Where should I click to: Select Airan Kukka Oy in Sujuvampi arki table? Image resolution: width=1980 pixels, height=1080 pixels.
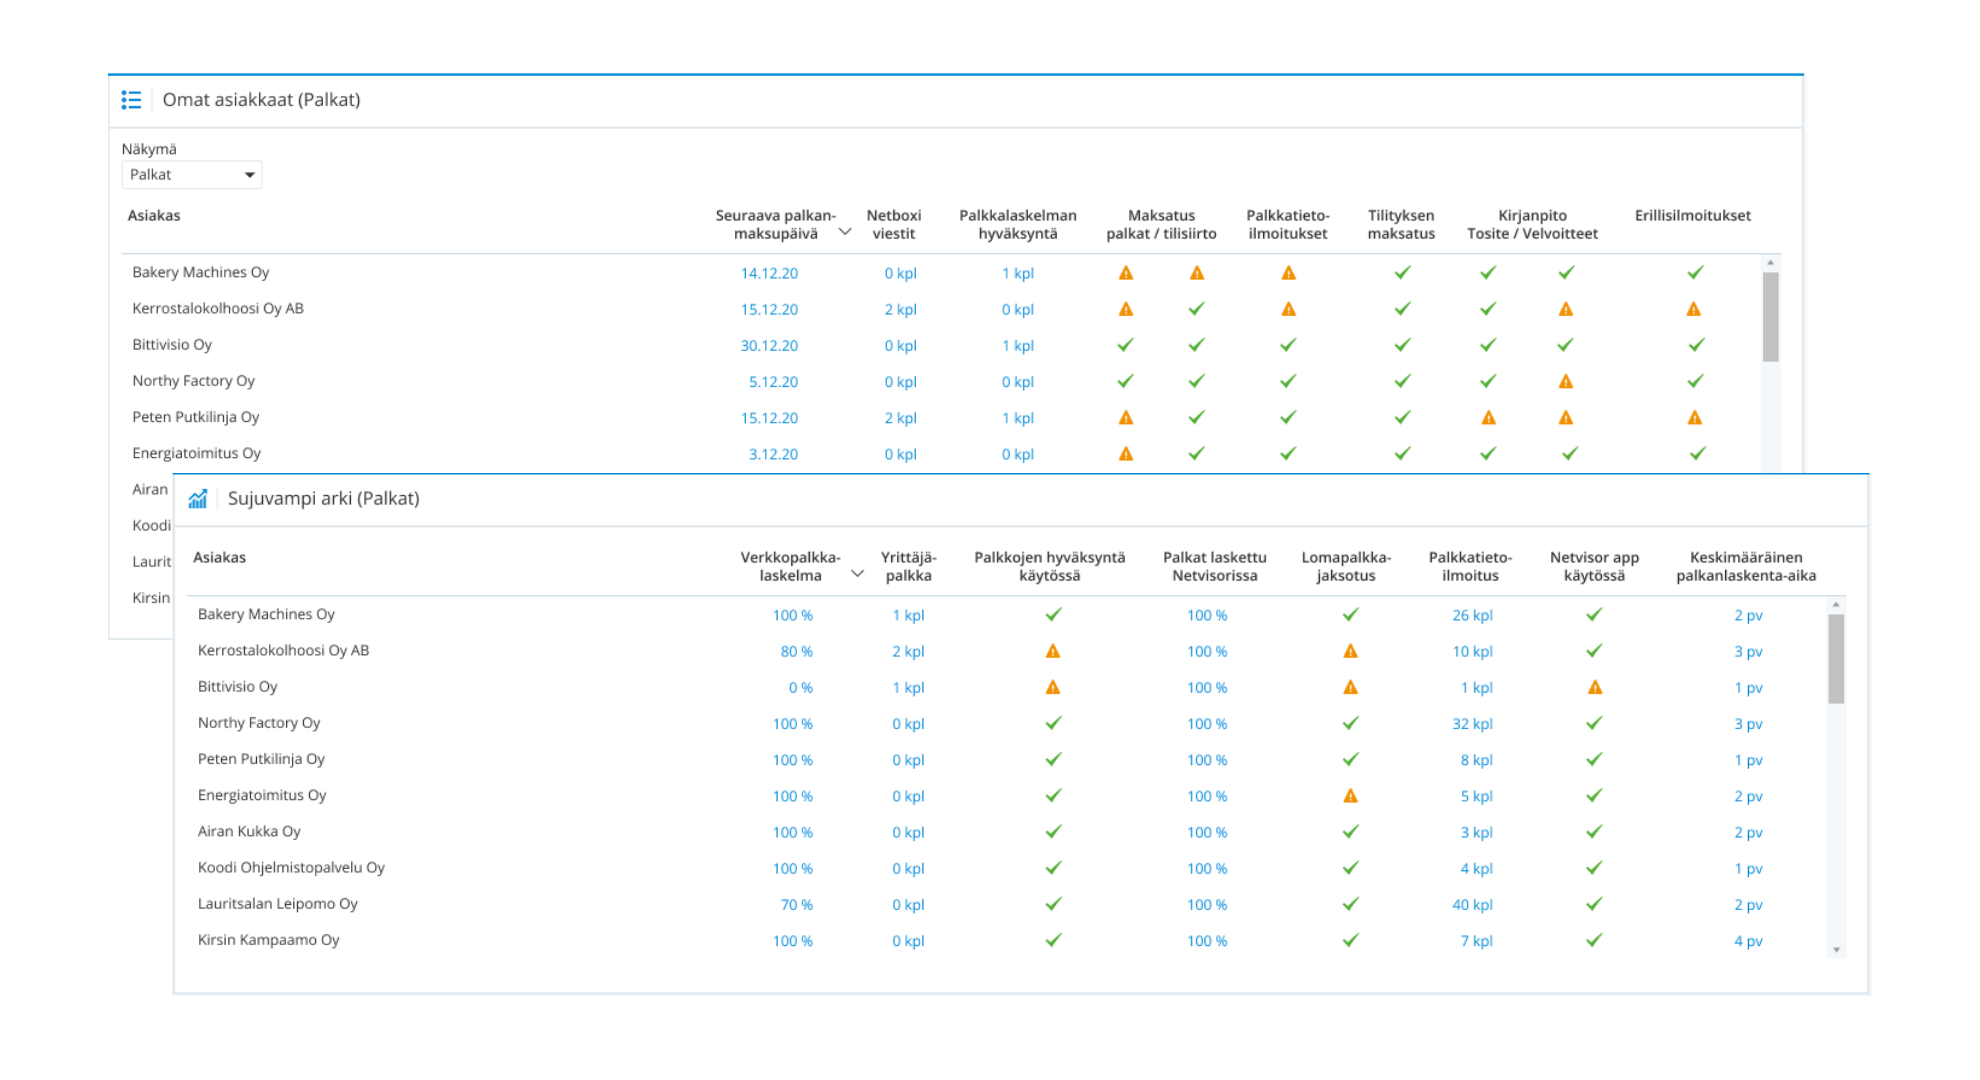point(249,832)
